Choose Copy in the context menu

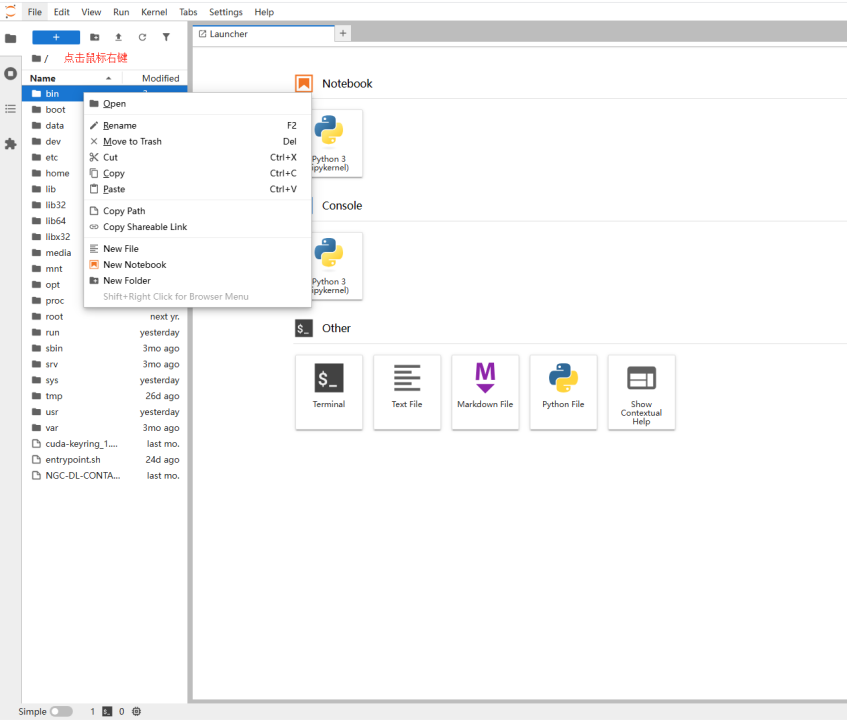click(197, 173)
